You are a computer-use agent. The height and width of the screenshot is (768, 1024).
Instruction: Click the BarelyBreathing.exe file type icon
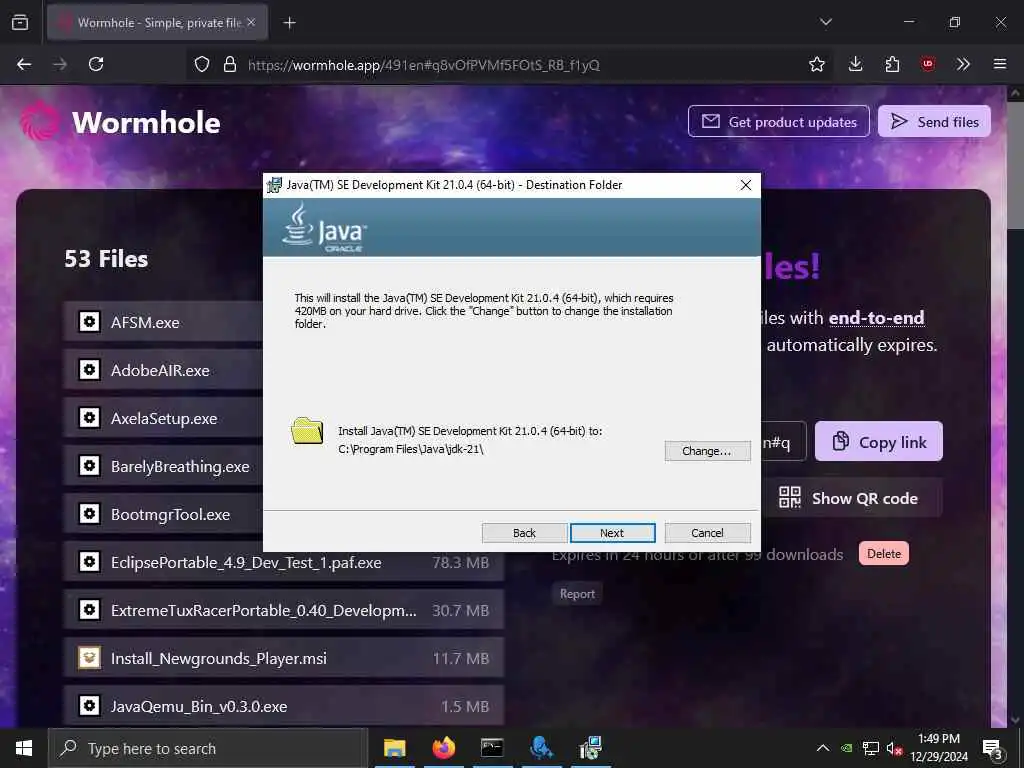click(89, 466)
